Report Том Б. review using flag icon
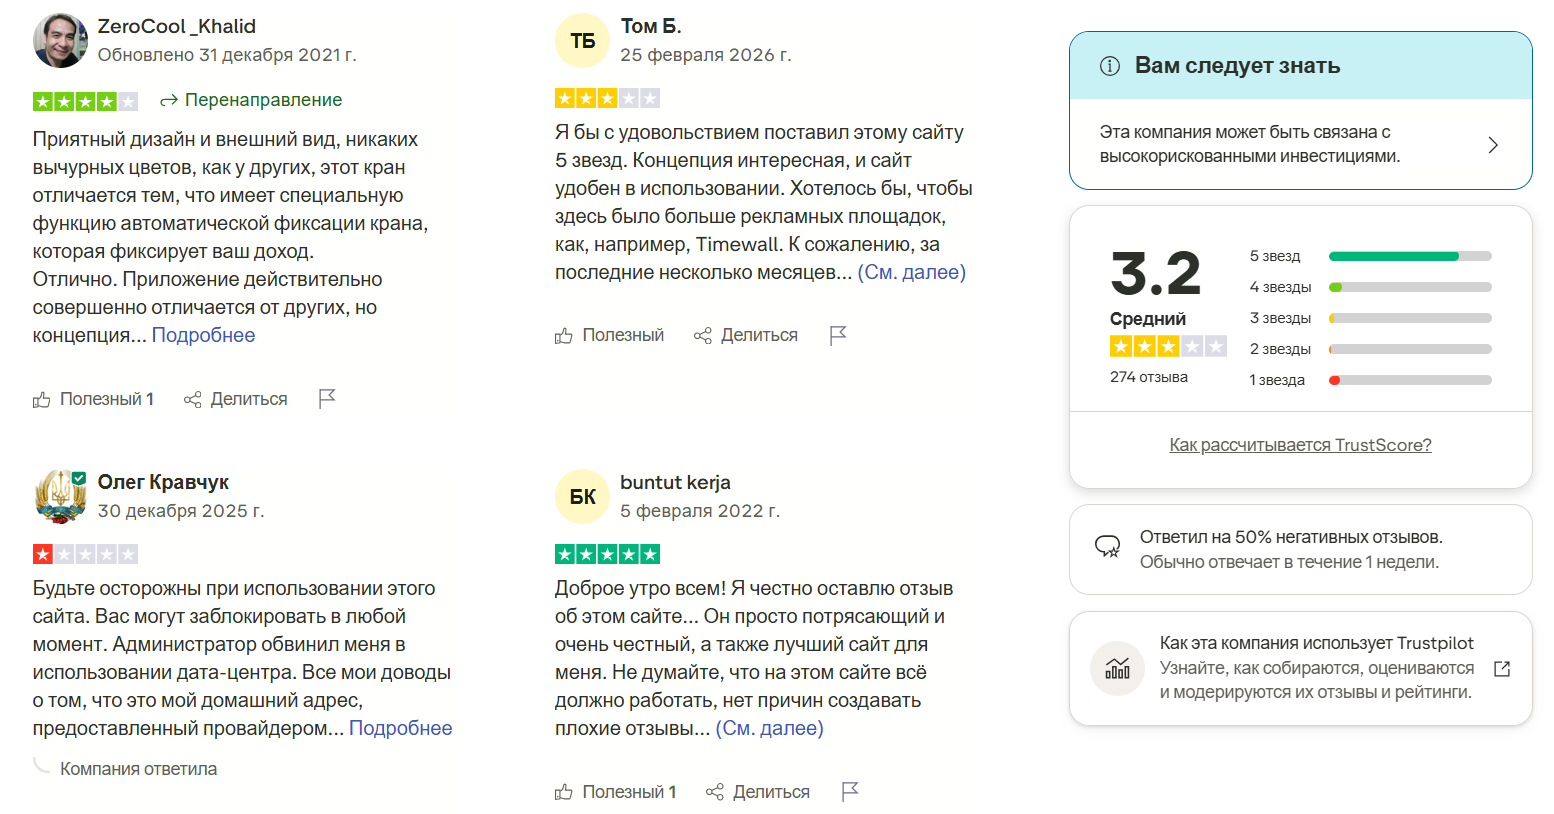The height and width of the screenshot is (814, 1554). coord(839,335)
